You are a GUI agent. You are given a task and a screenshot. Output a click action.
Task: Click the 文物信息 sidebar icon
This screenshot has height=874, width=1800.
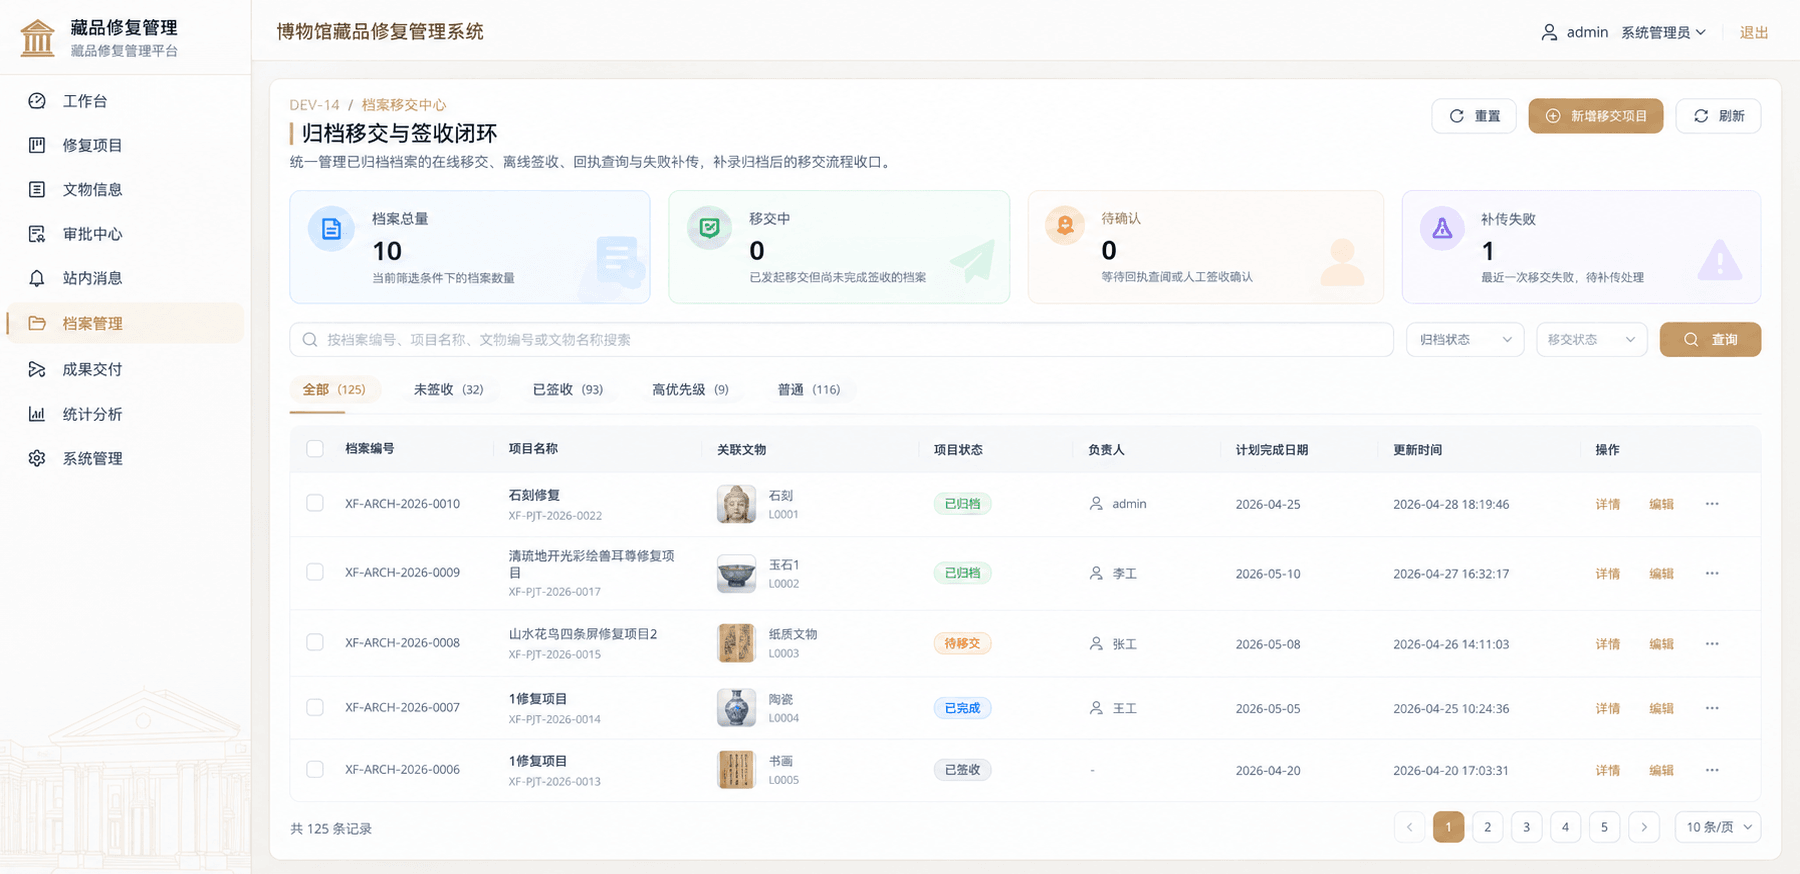pyautogui.click(x=37, y=189)
